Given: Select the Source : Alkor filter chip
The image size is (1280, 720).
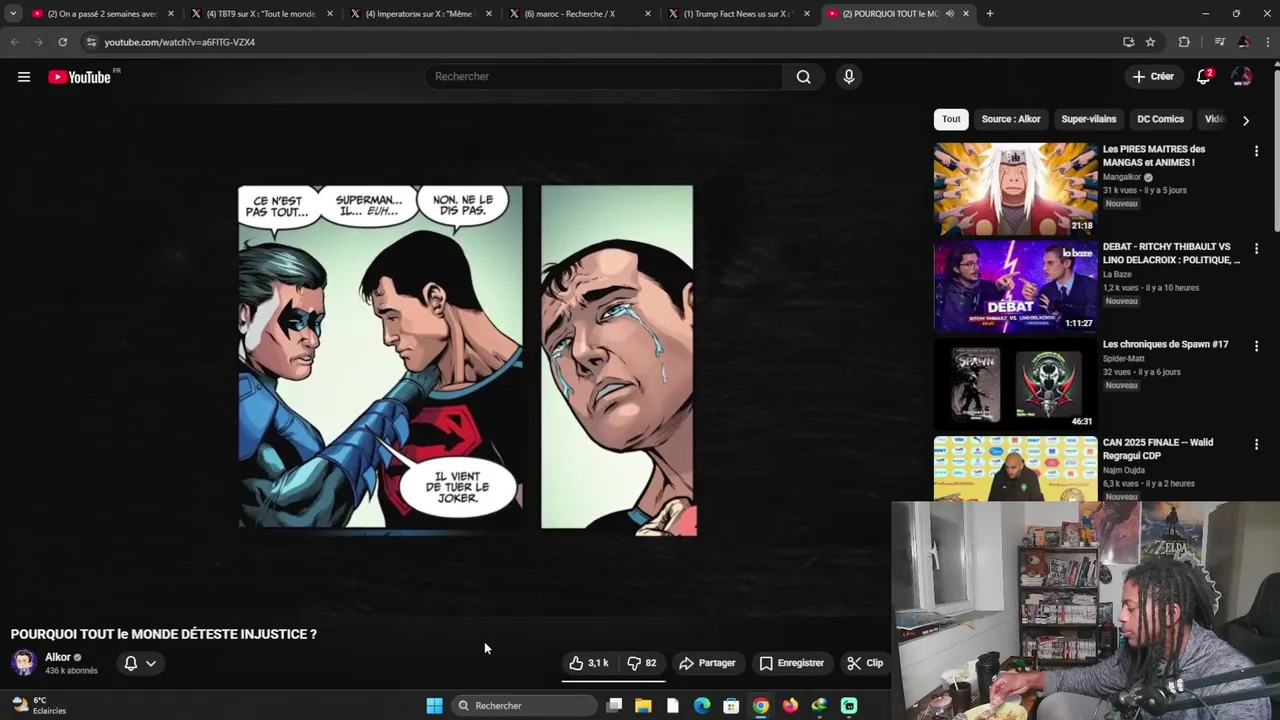Looking at the screenshot, I should point(1011,119).
